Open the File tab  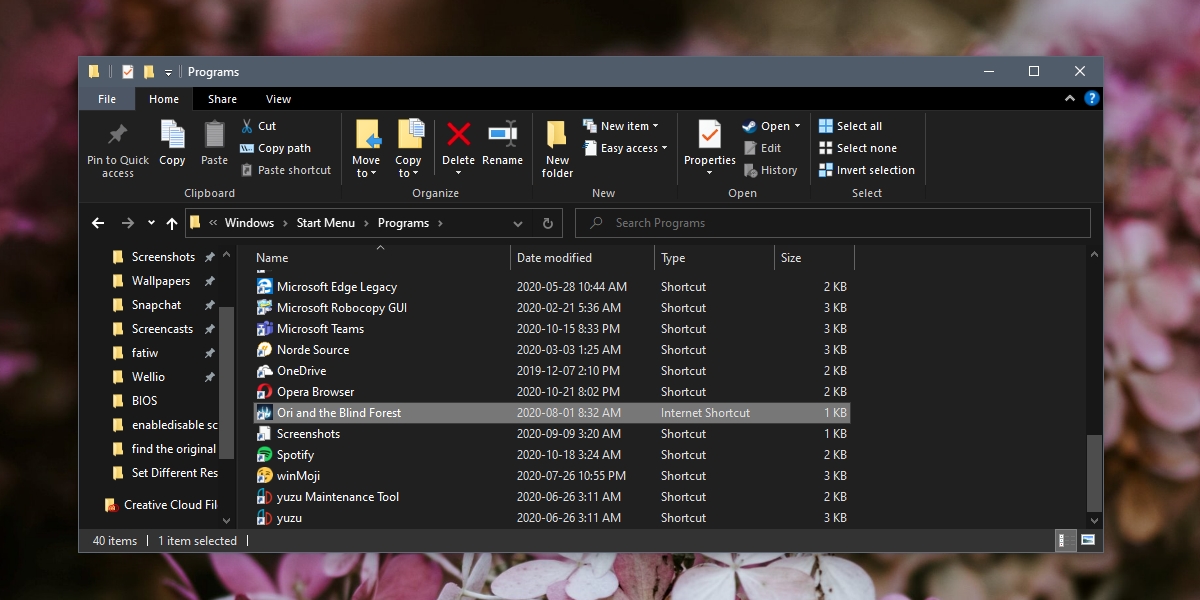(107, 99)
